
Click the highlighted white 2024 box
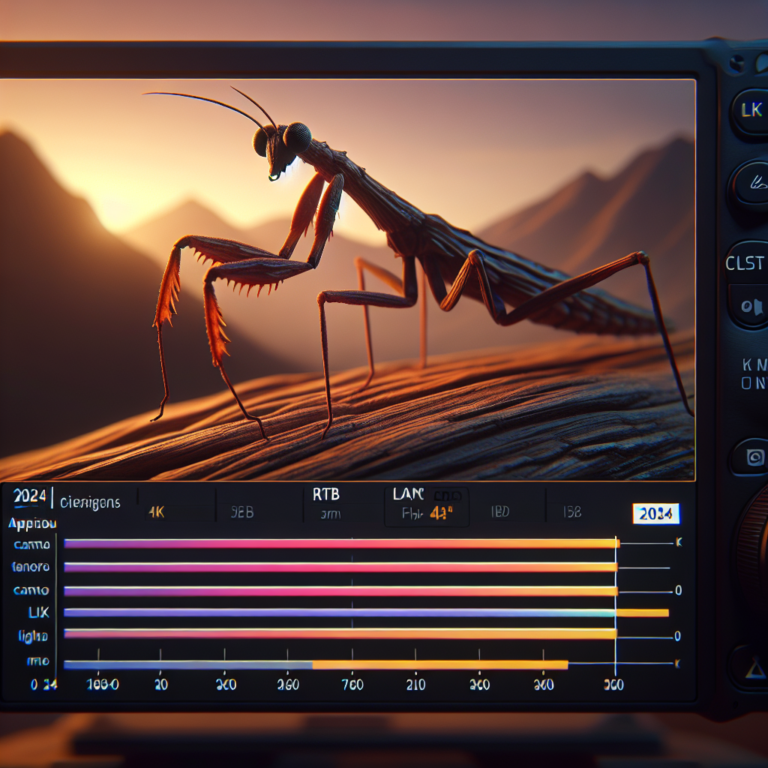656,513
